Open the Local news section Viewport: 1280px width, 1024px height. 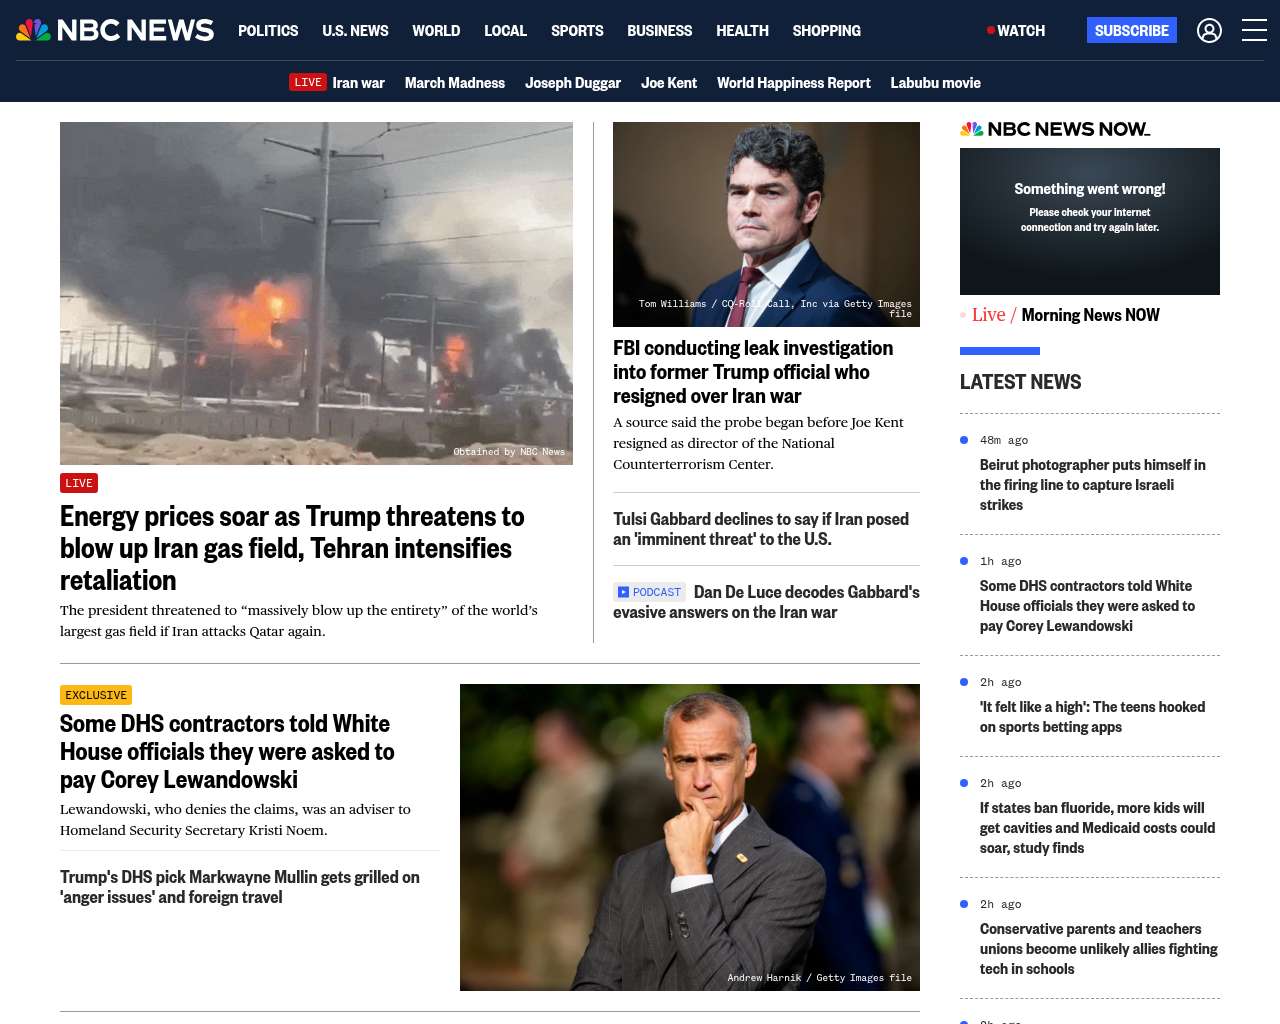505,31
